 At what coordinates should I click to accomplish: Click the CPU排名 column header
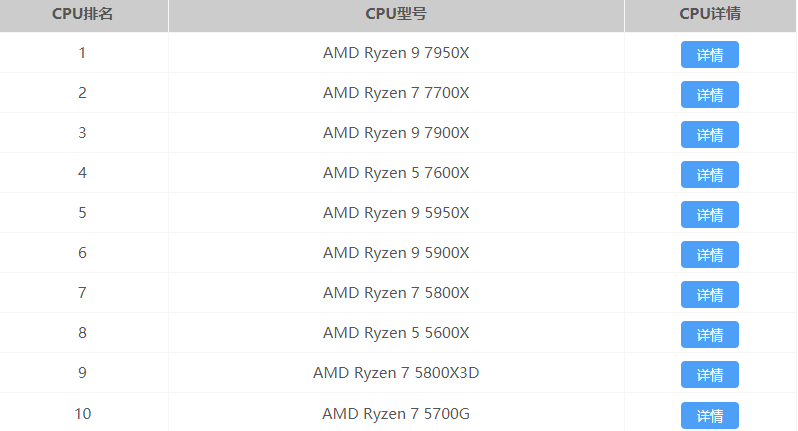click(x=82, y=14)
